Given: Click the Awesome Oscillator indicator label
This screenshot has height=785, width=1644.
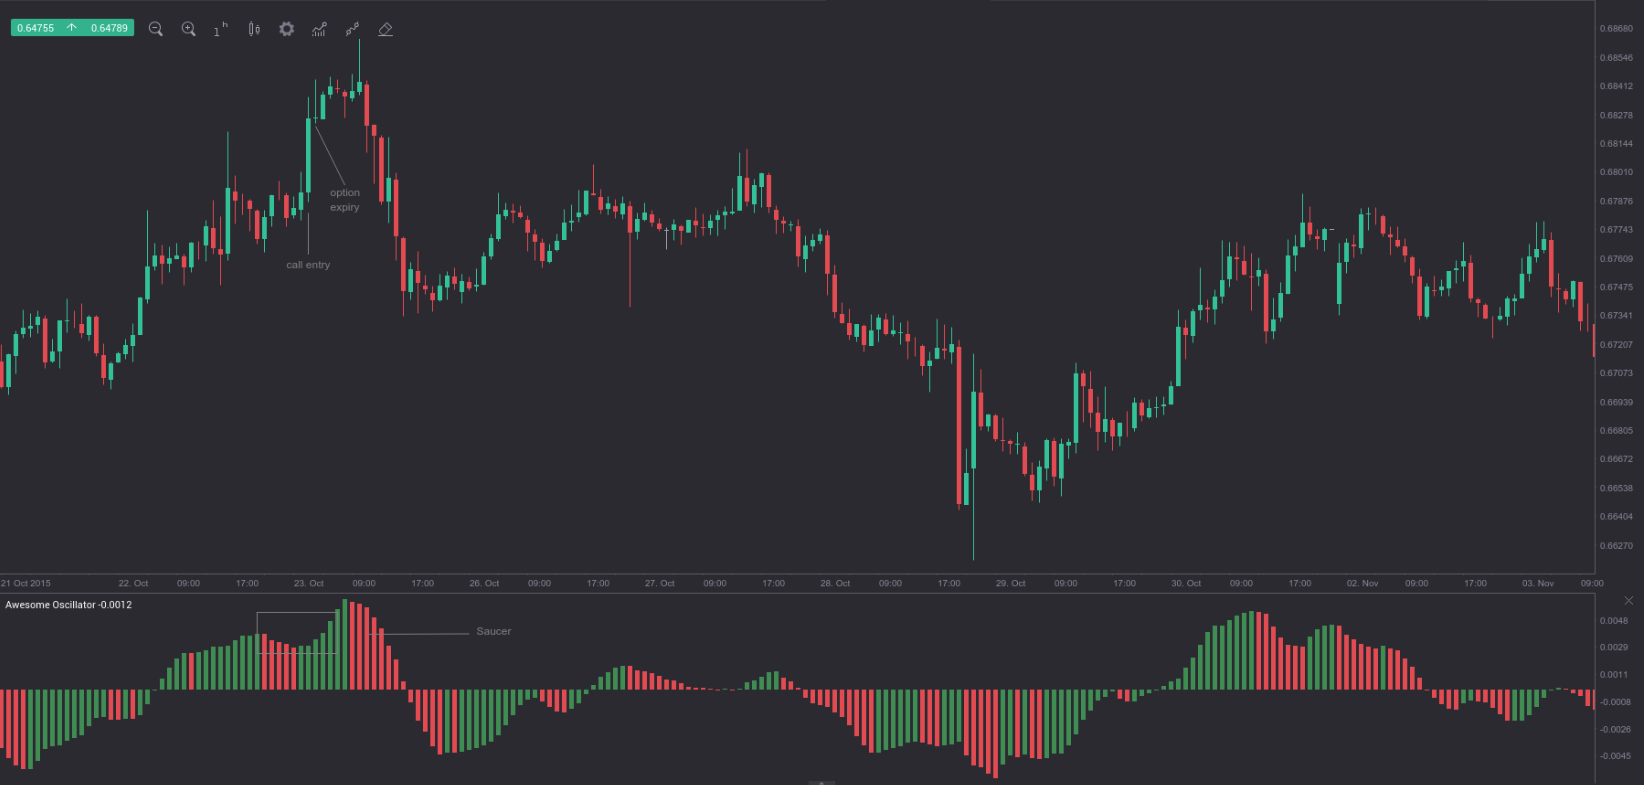Looking at the screenshot, I should [68, 605].
